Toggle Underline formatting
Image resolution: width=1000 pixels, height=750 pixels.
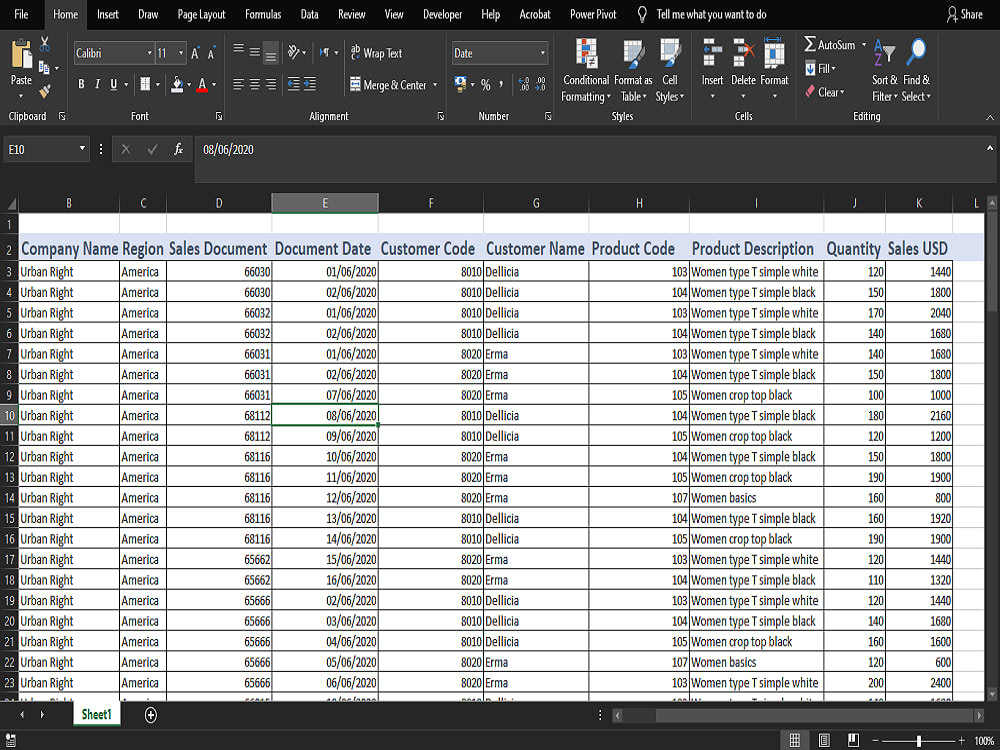(114, 84)
